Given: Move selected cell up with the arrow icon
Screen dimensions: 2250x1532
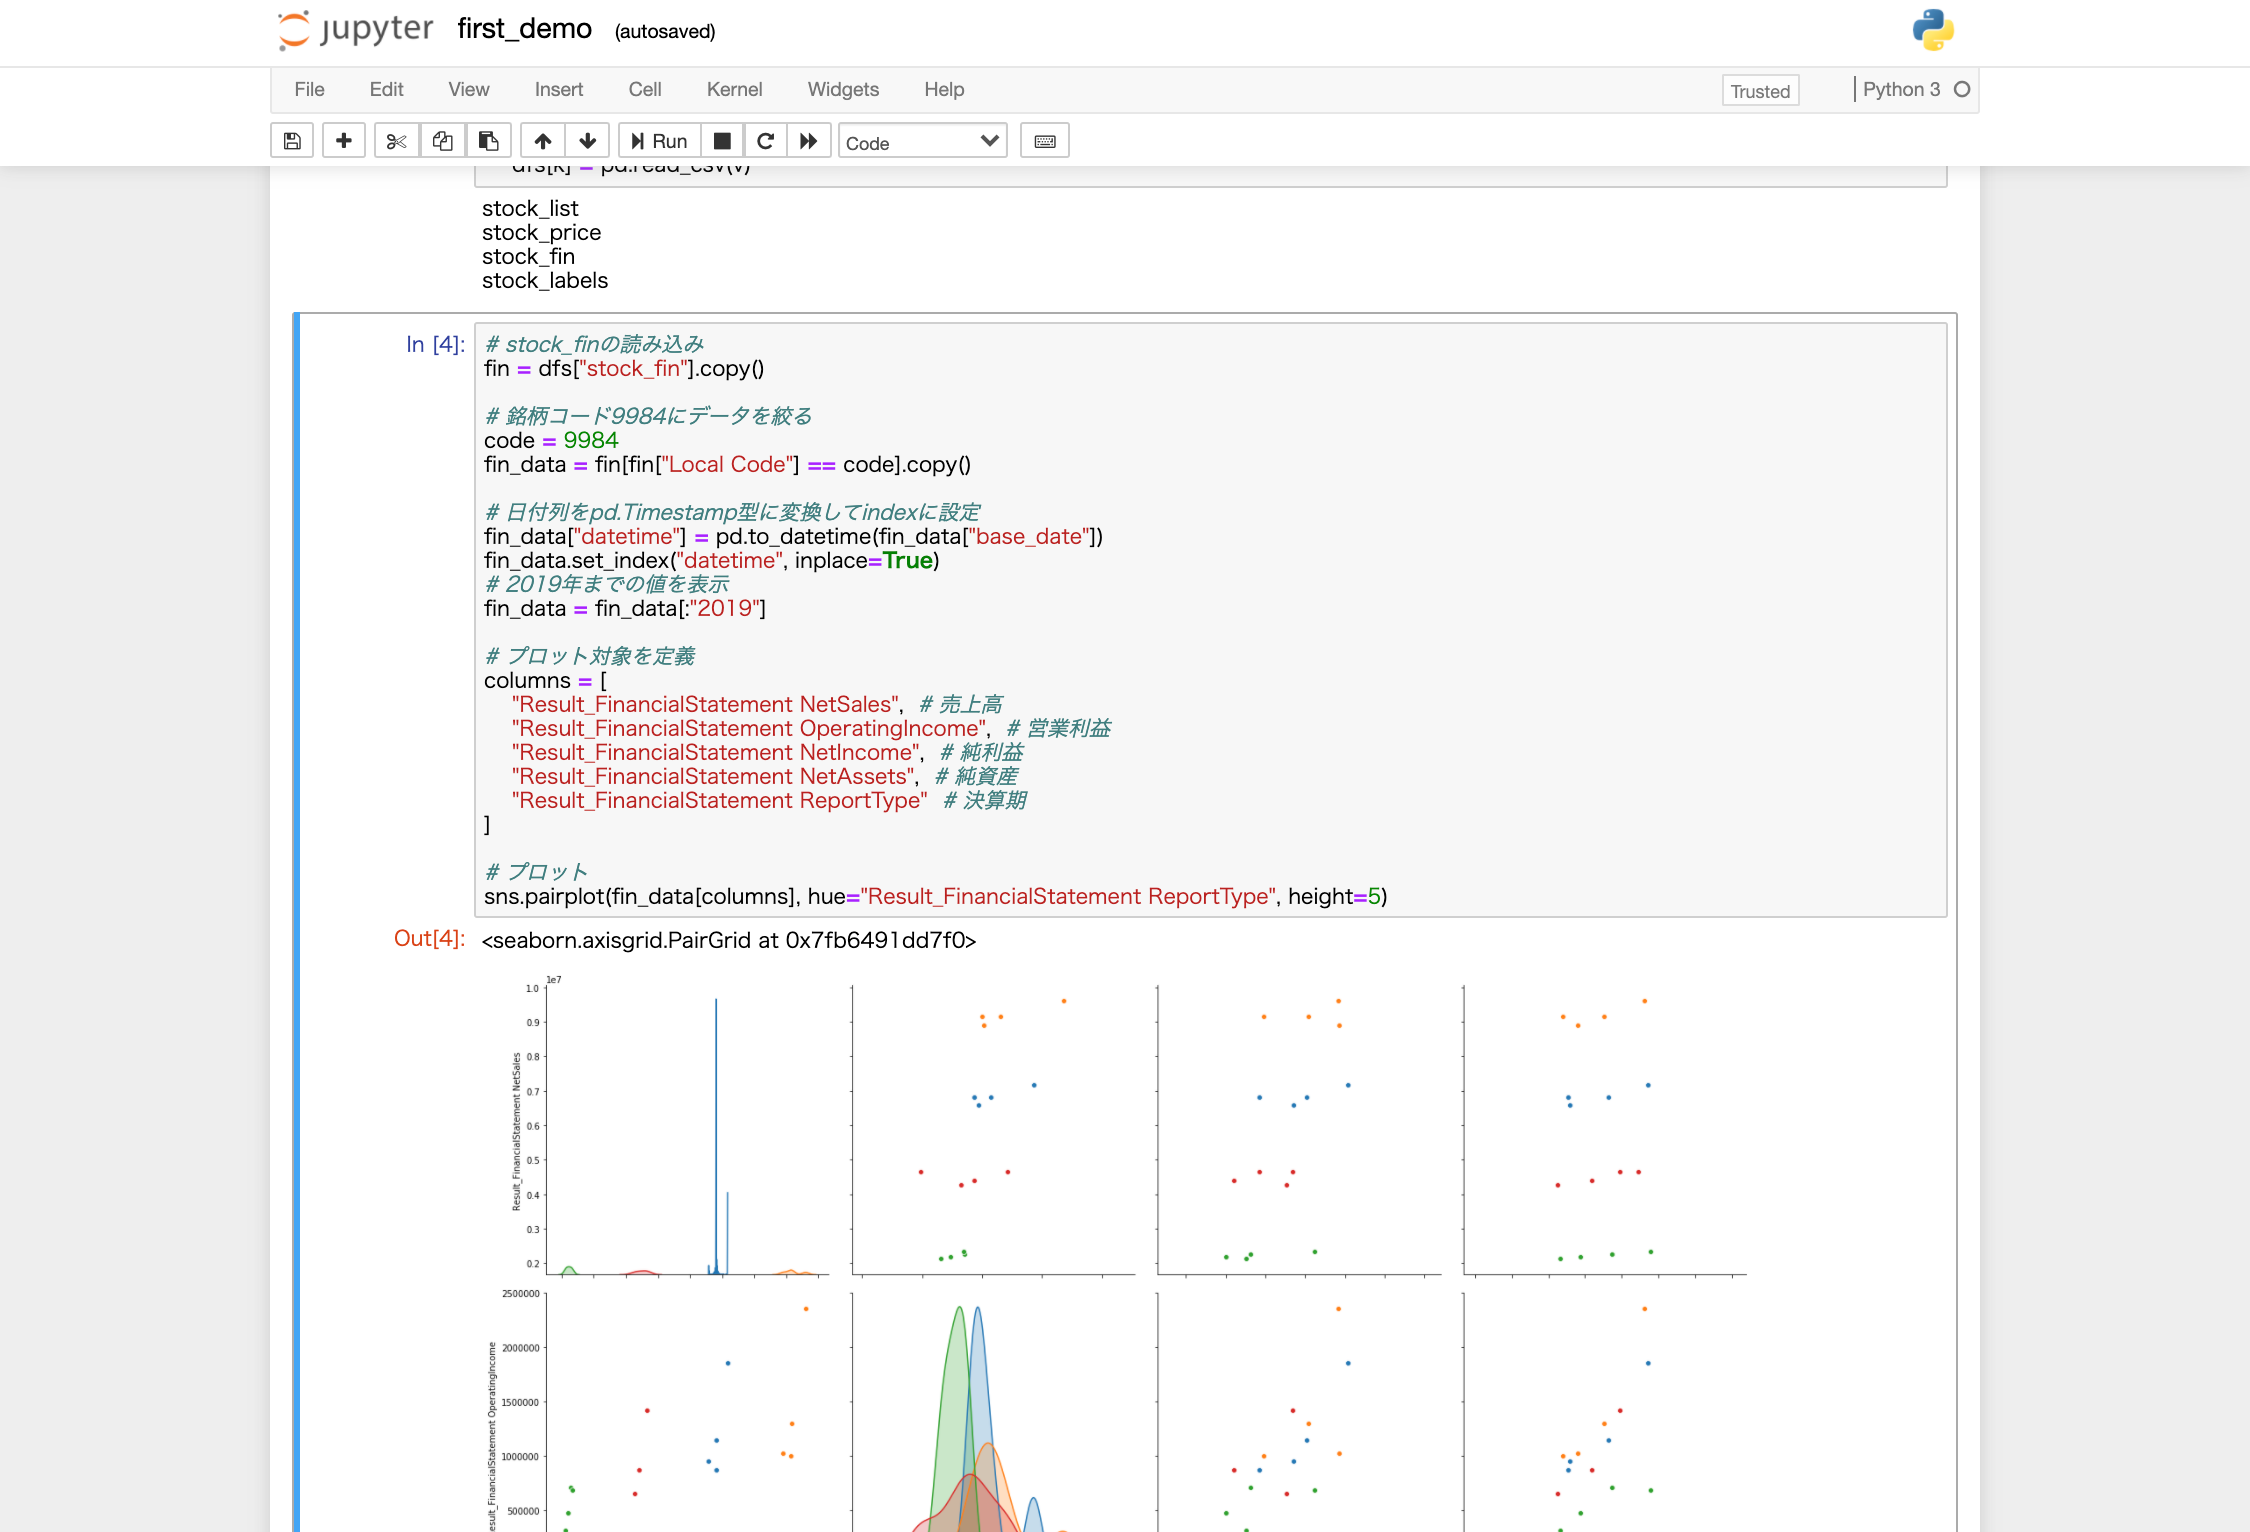Looking at the screenshot, I should coord(543,141).
